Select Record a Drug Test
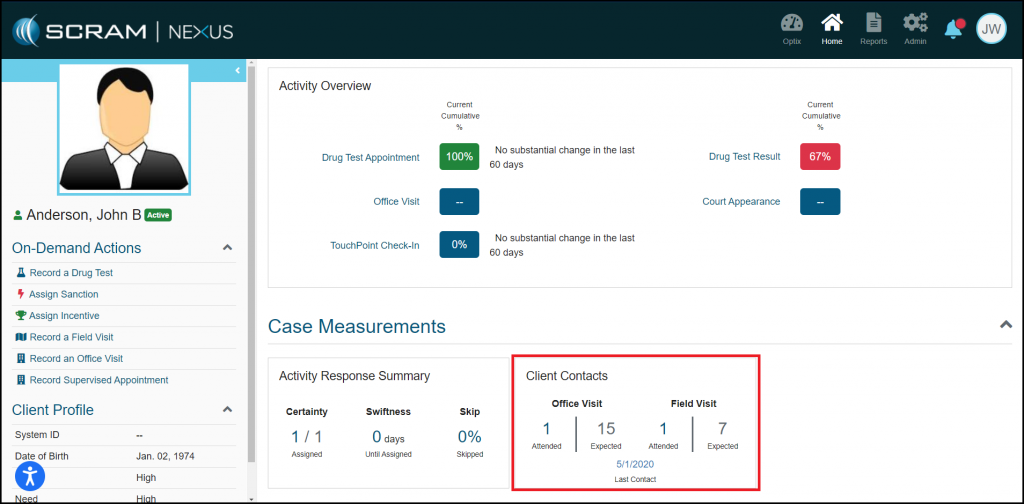 coord(70,273)
